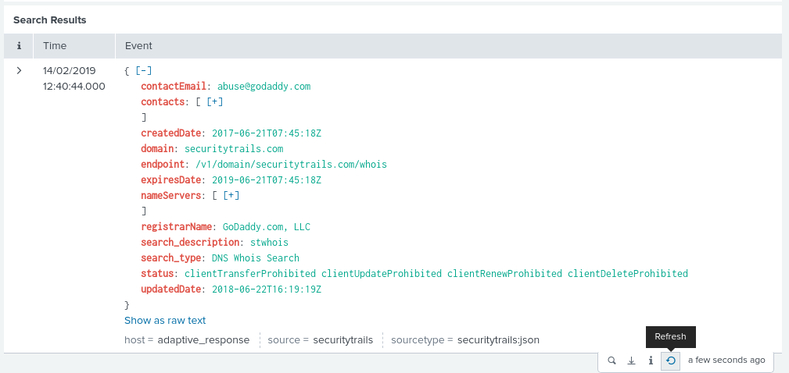Click the source value securitytrails
Image resolution: width=789 pixels, height=373 pixels.
[343, 340]
